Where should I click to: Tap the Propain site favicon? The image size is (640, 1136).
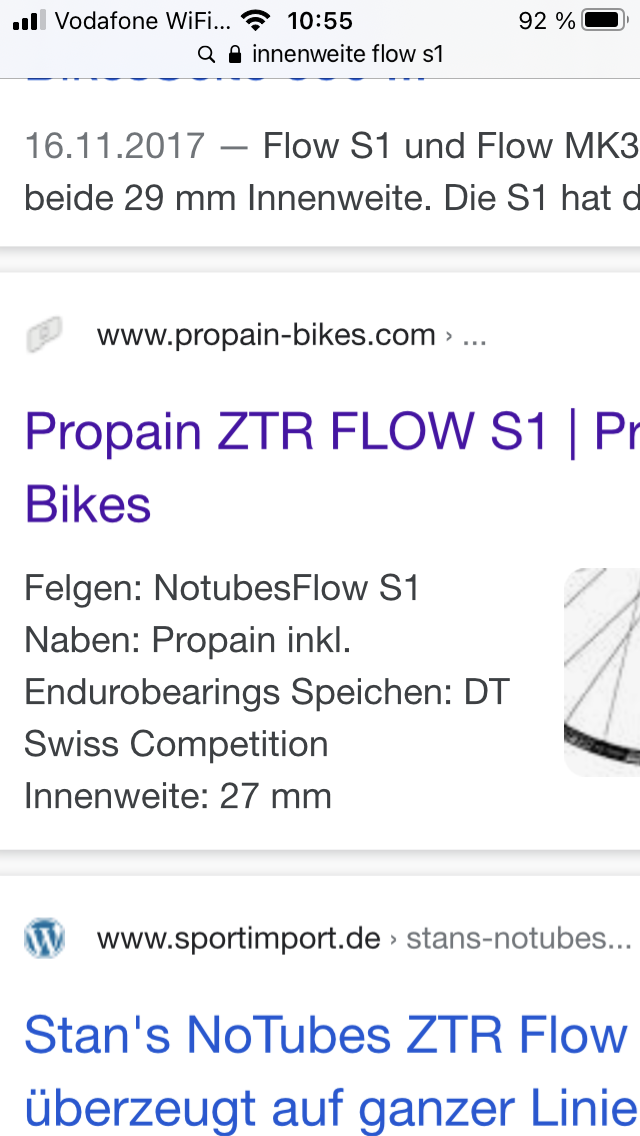[44, 334]
